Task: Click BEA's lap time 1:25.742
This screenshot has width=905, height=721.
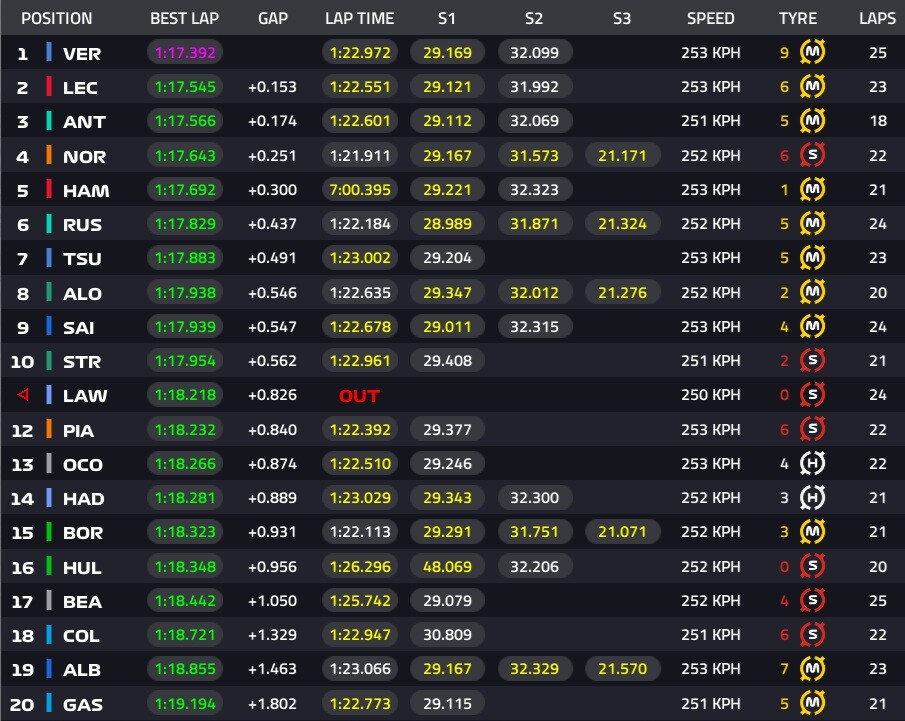Action: 360,600
